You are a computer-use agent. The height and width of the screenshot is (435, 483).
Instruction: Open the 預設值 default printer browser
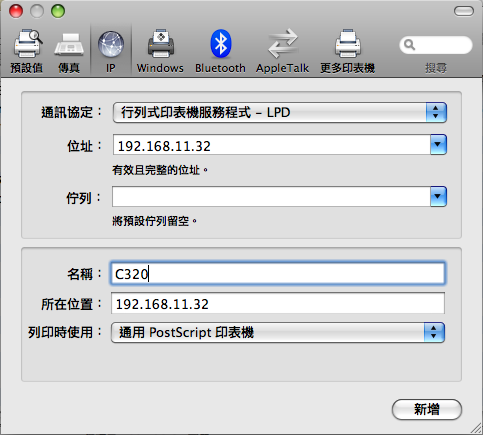tap(27, 51)
